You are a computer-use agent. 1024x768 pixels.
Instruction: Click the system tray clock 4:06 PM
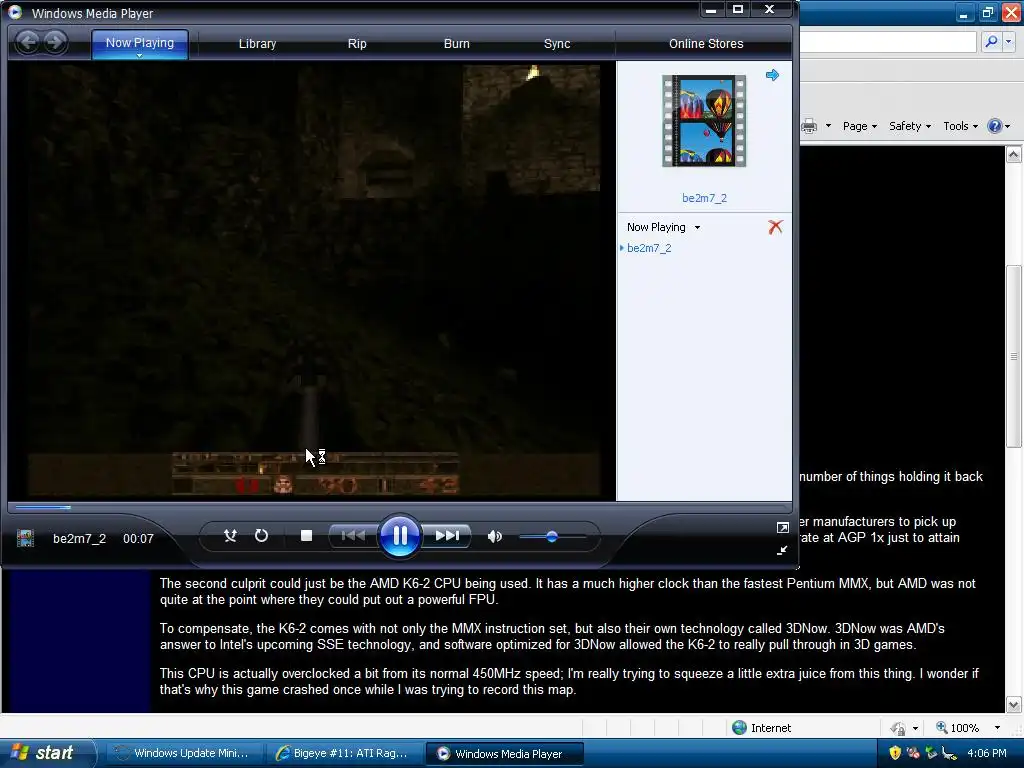tap(987, 753)
